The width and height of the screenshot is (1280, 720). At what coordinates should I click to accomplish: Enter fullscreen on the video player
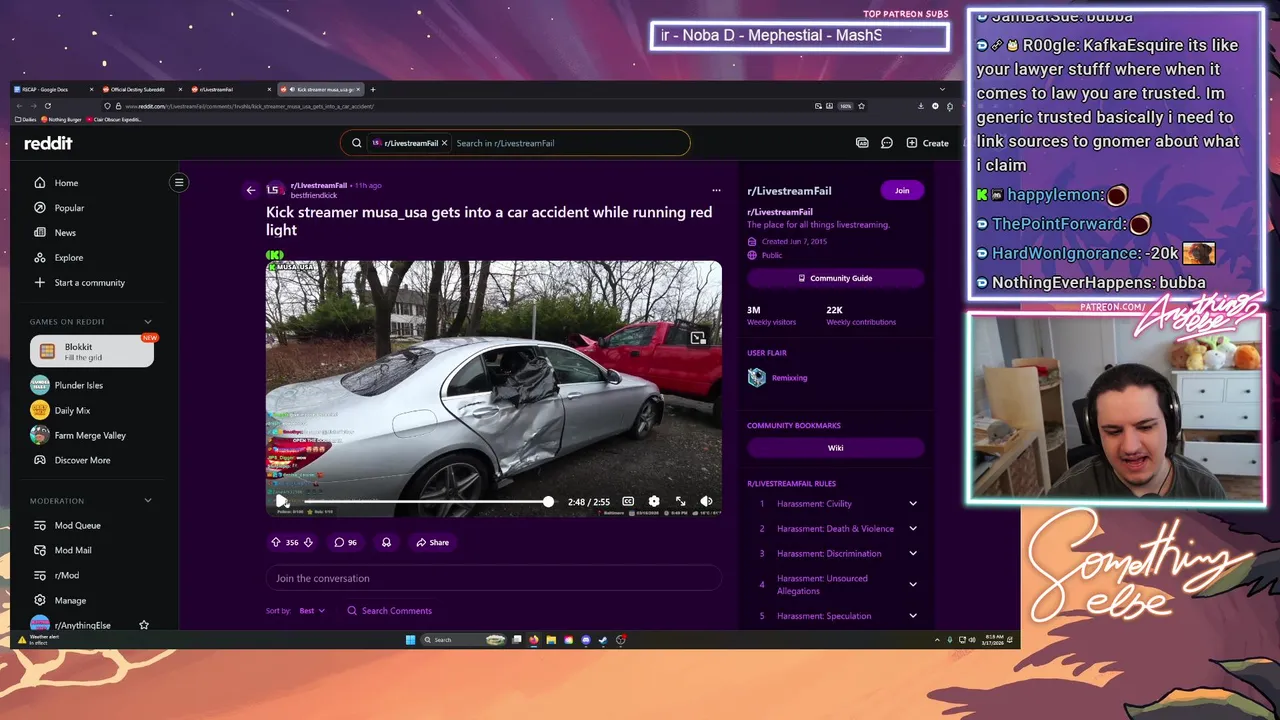(x=680, y=501)
